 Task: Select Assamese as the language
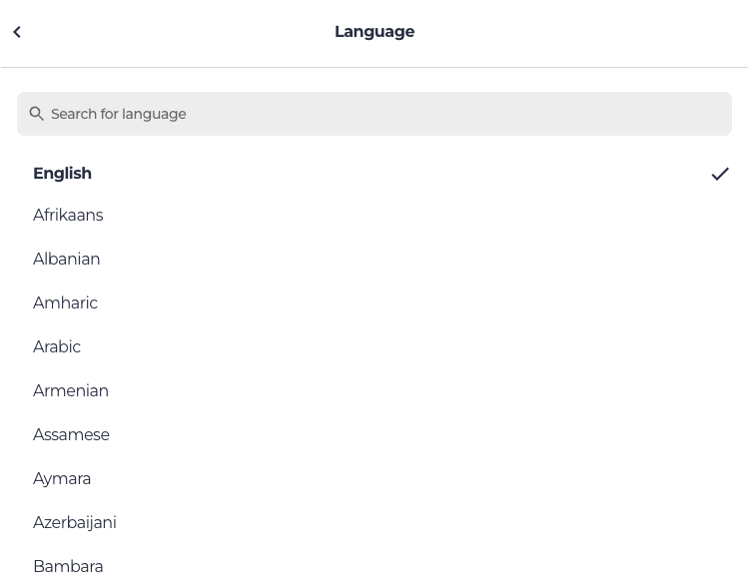tap(71, 435)
